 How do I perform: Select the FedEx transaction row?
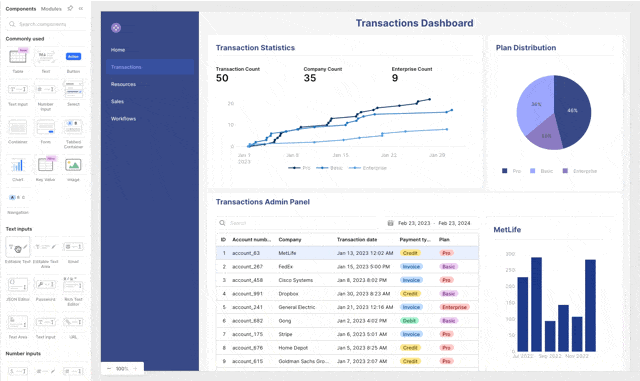coord(347,267)
